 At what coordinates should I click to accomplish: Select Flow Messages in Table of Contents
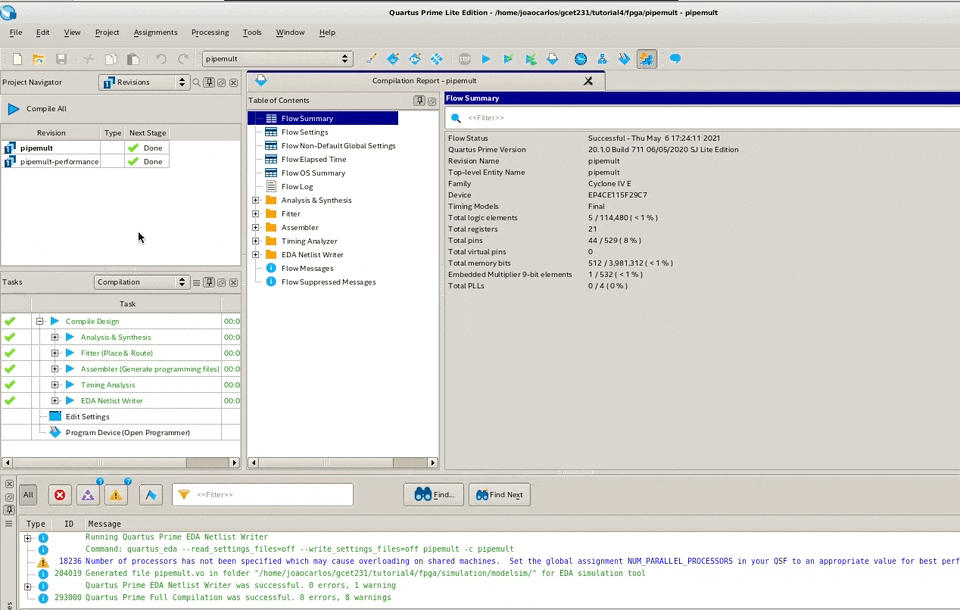(307, 268)
